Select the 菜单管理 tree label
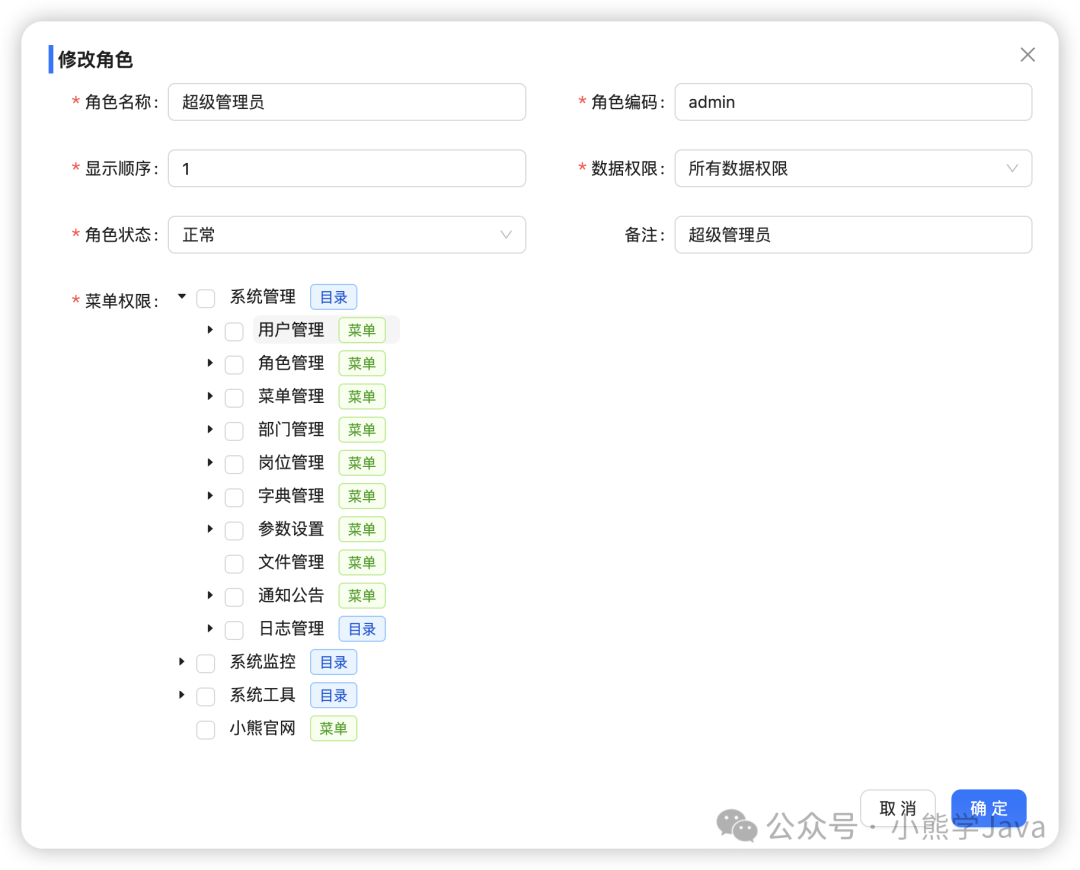Viewport: 1080px width, 870px height. click(291, 396)
